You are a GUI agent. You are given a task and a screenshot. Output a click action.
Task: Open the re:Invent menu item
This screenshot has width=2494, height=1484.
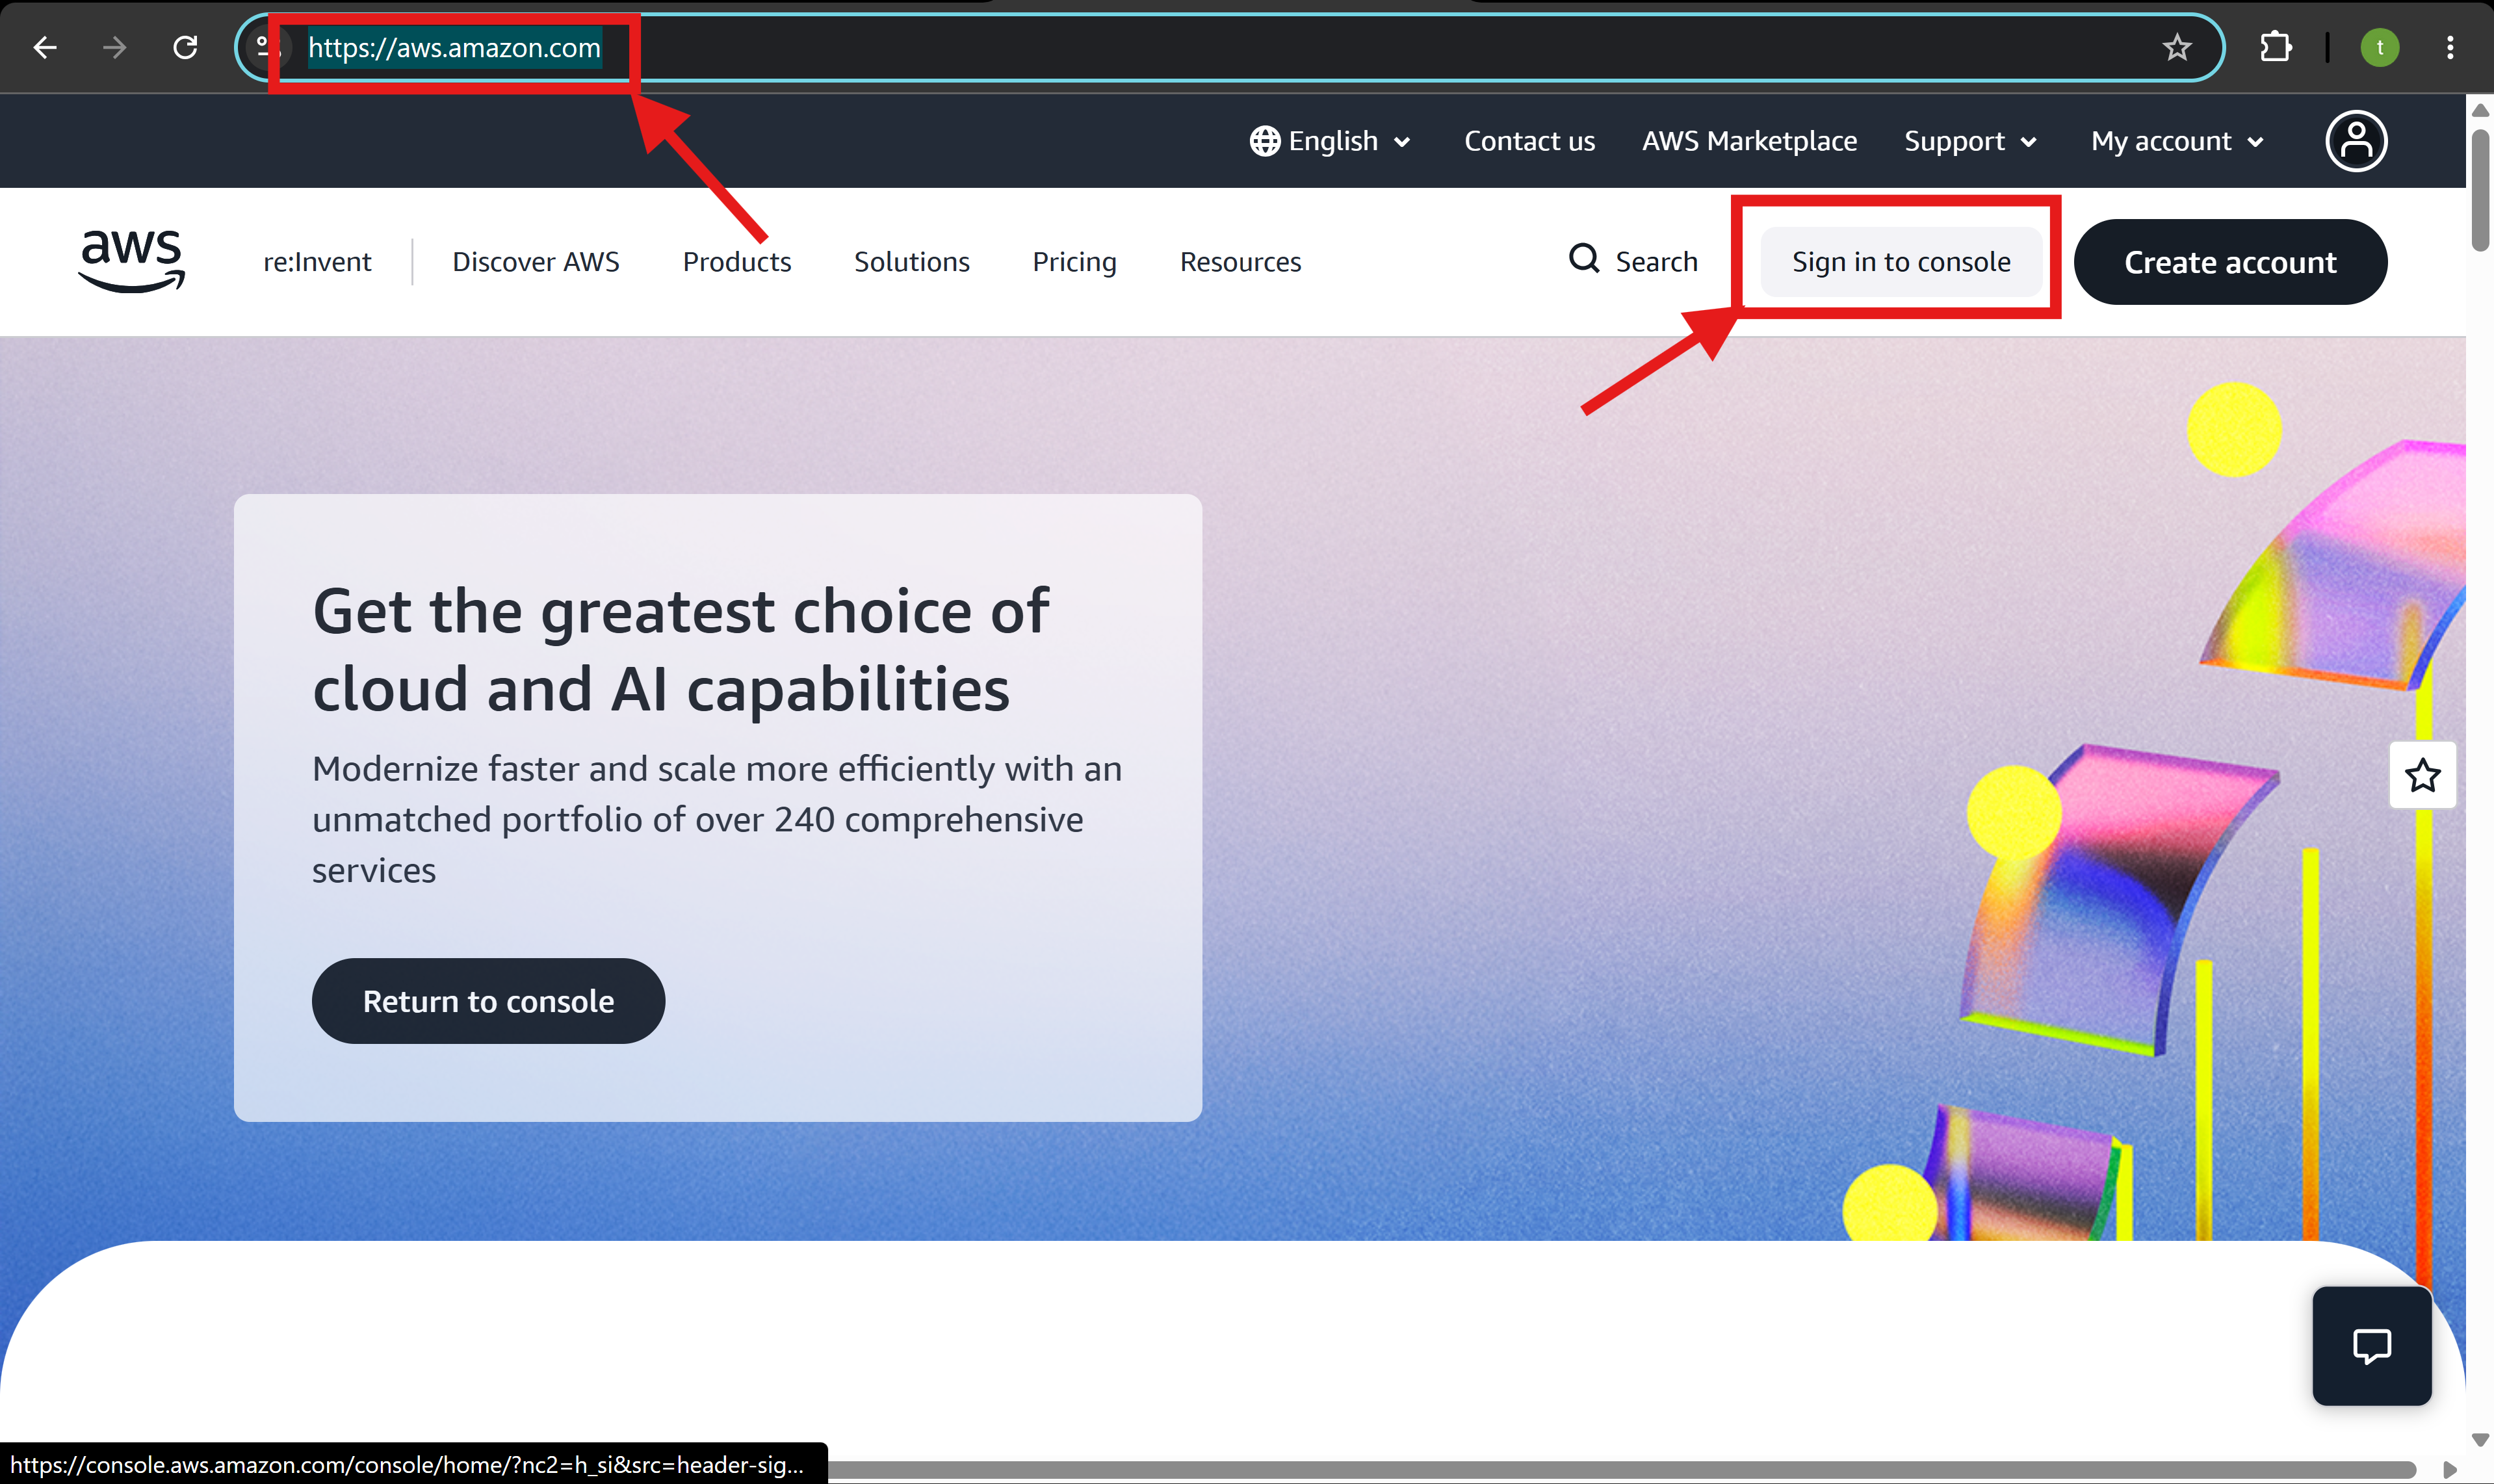pyautogui.click(x=317, y=262)
